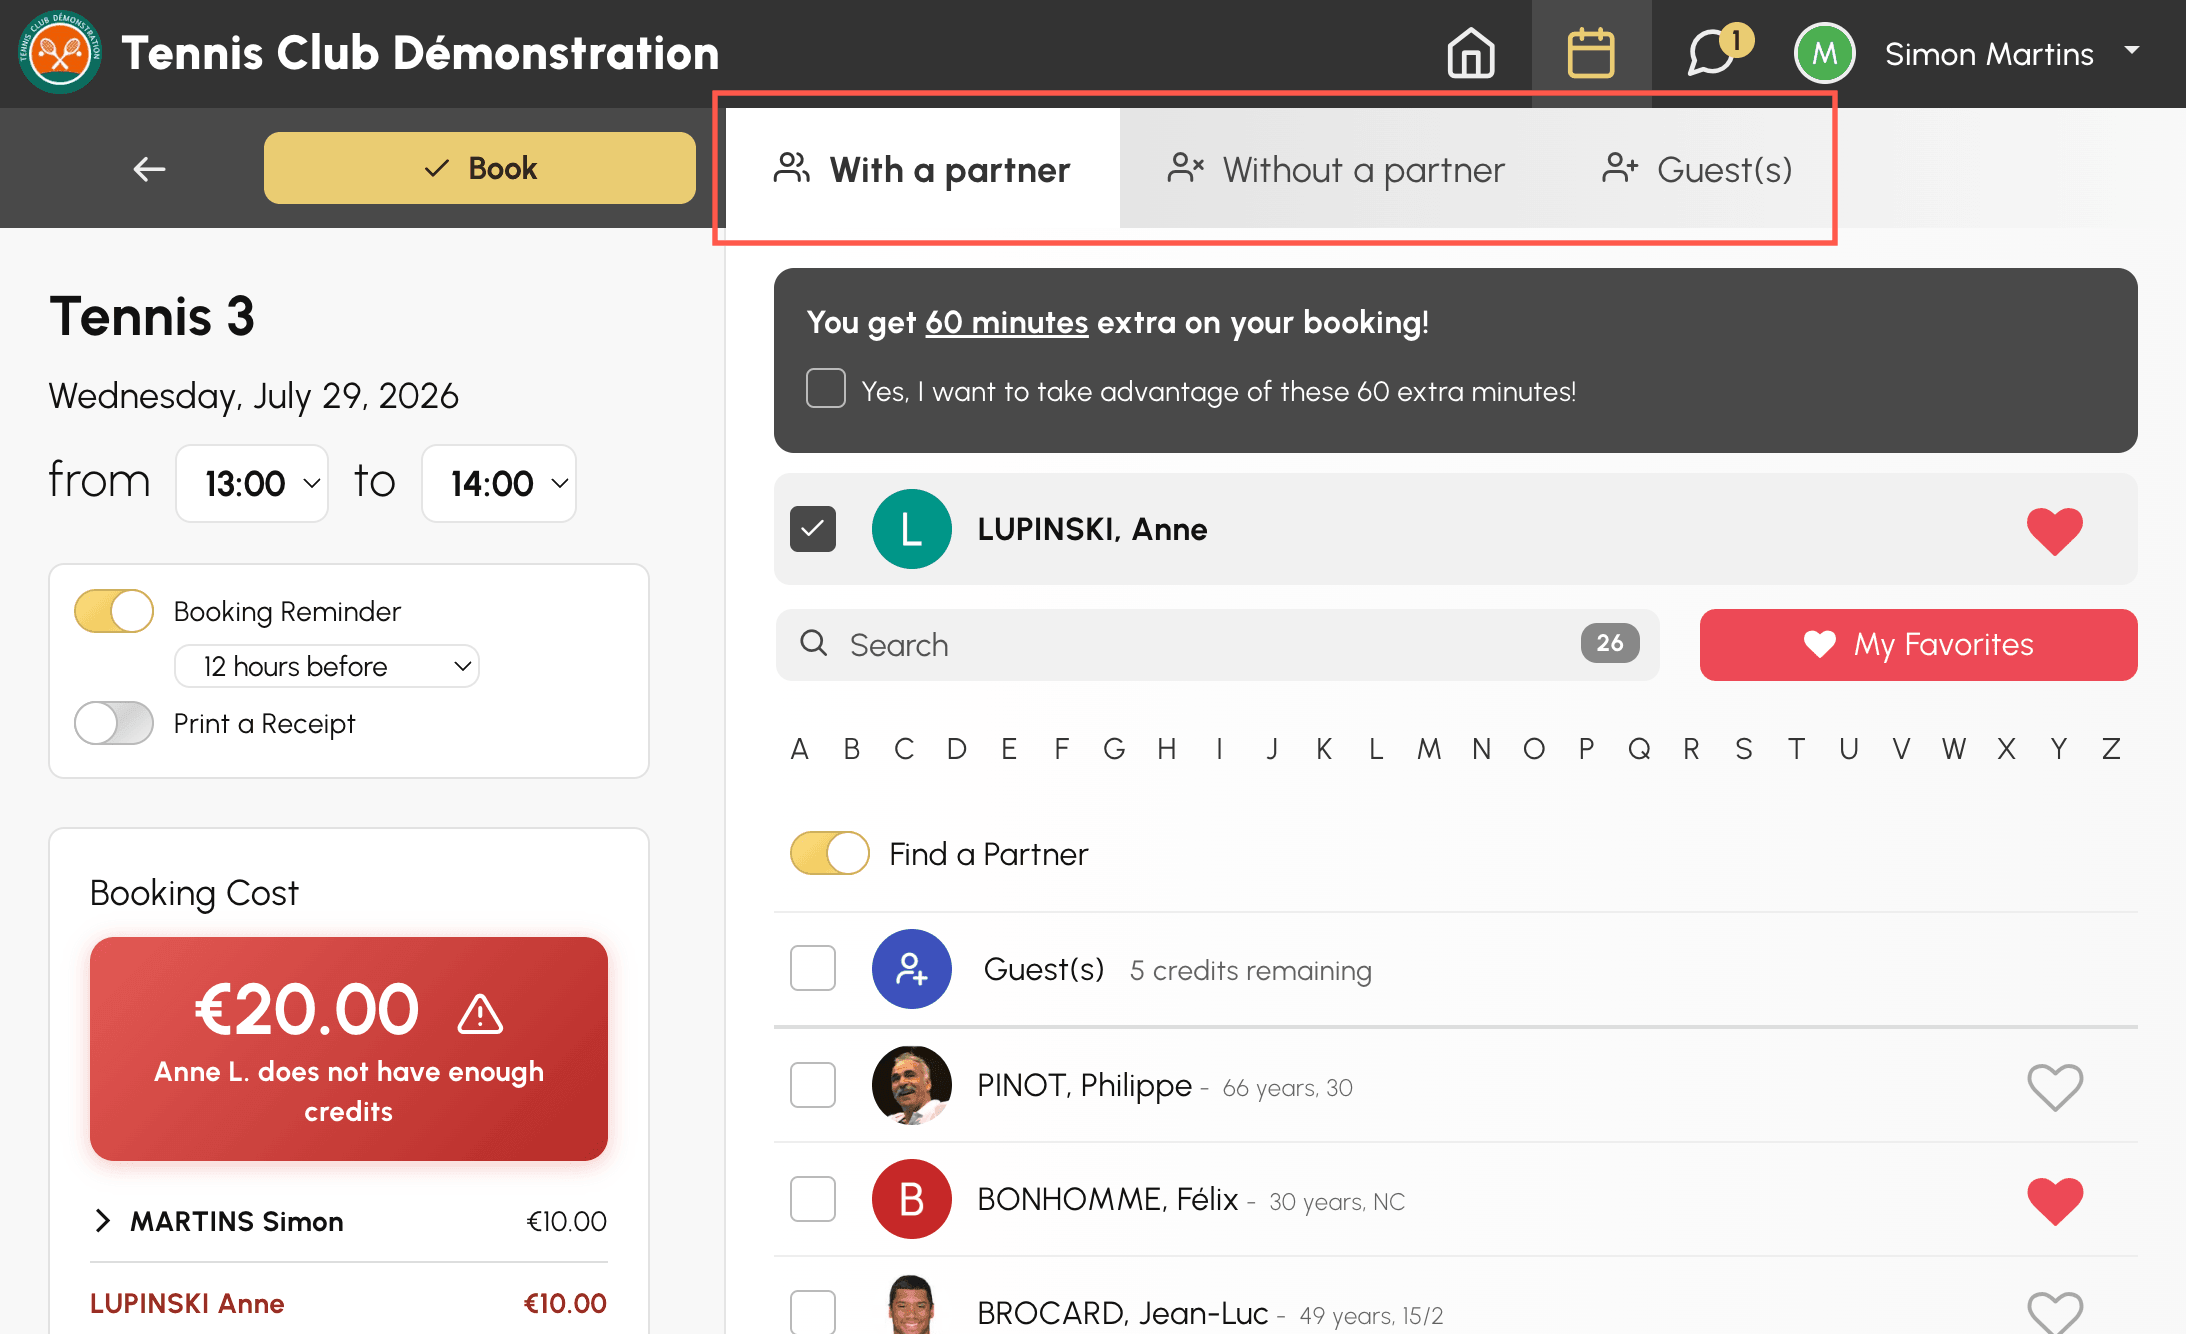
Task: Uncheck selected partner LUPINSKI, Anne
Action: [813, 529]
